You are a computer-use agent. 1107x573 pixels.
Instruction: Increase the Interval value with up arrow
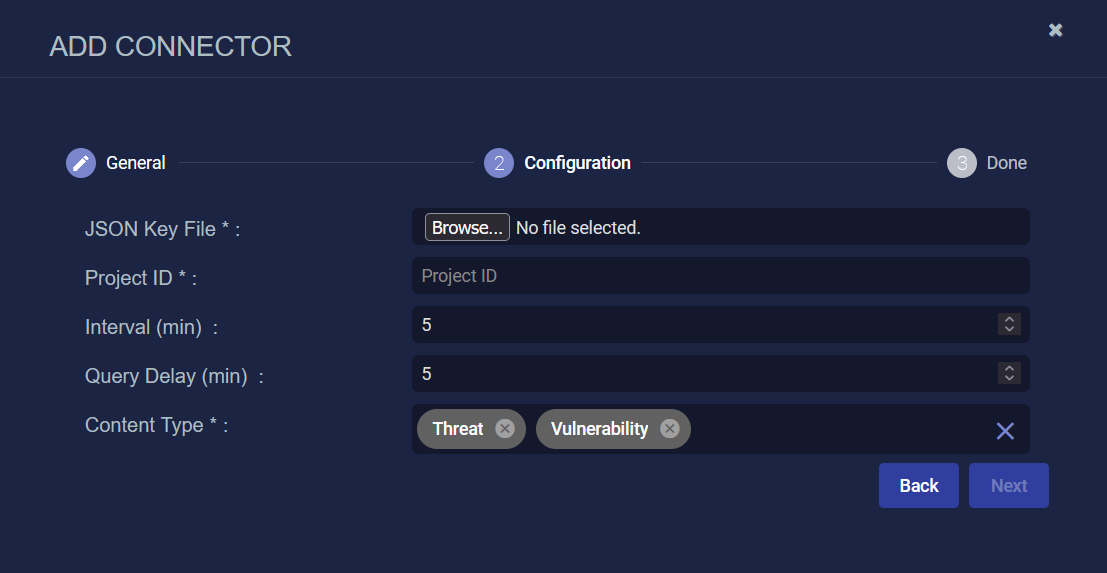point(1010,320)
